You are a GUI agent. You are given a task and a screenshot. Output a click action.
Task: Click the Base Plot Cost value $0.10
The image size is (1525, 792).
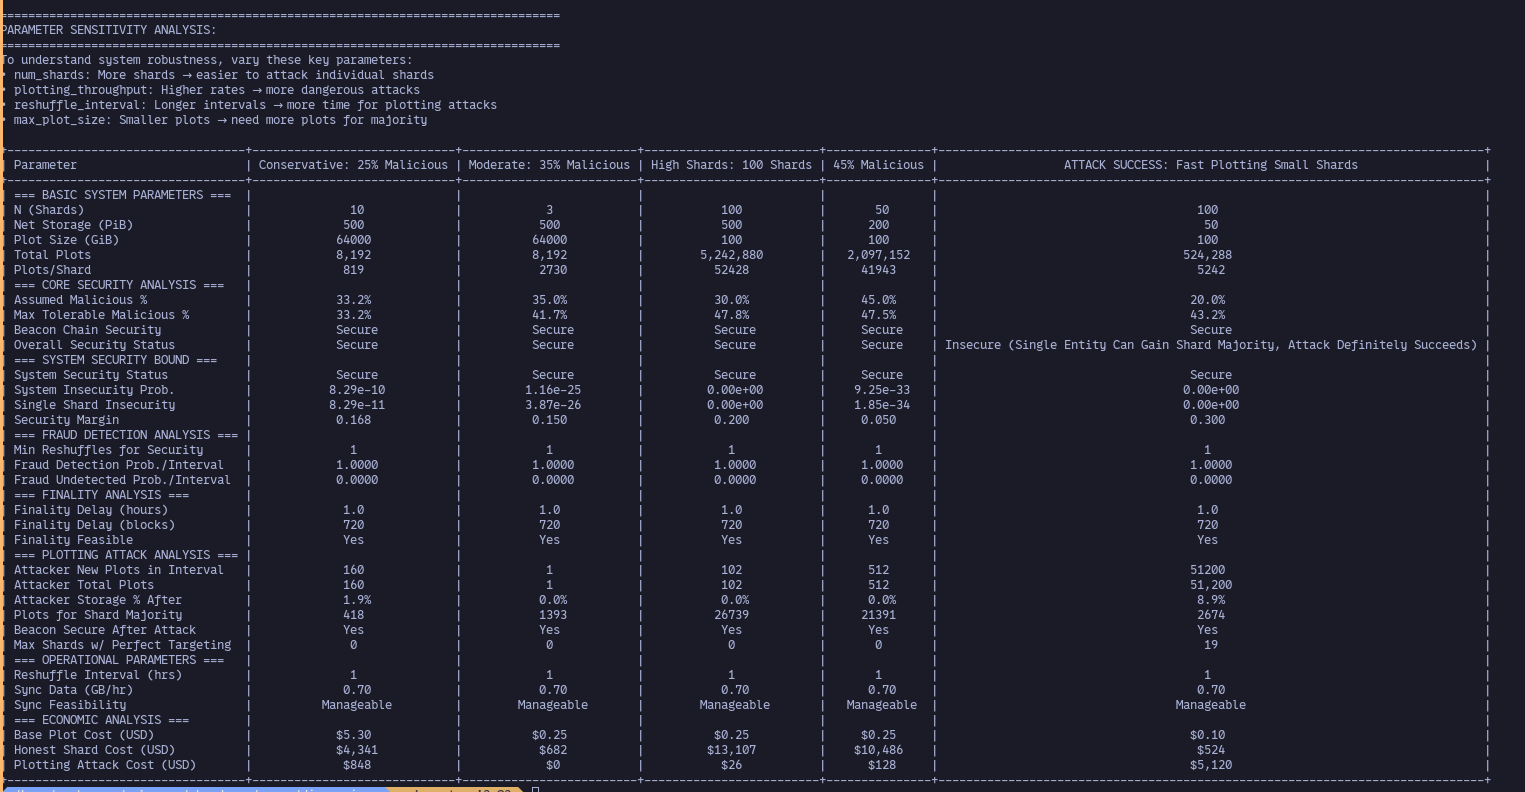coord(1207,735)
